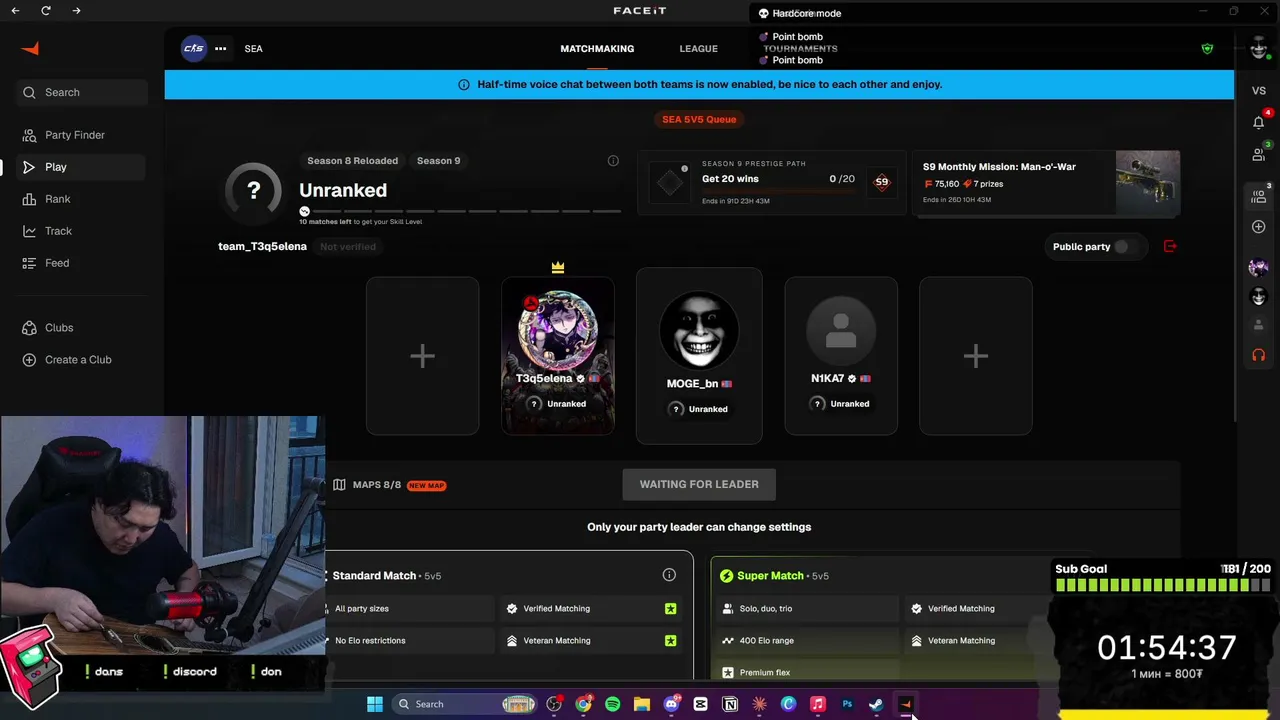Open File Explorer from the taskbar
The image size is (1280, 720).
(642, 704)
